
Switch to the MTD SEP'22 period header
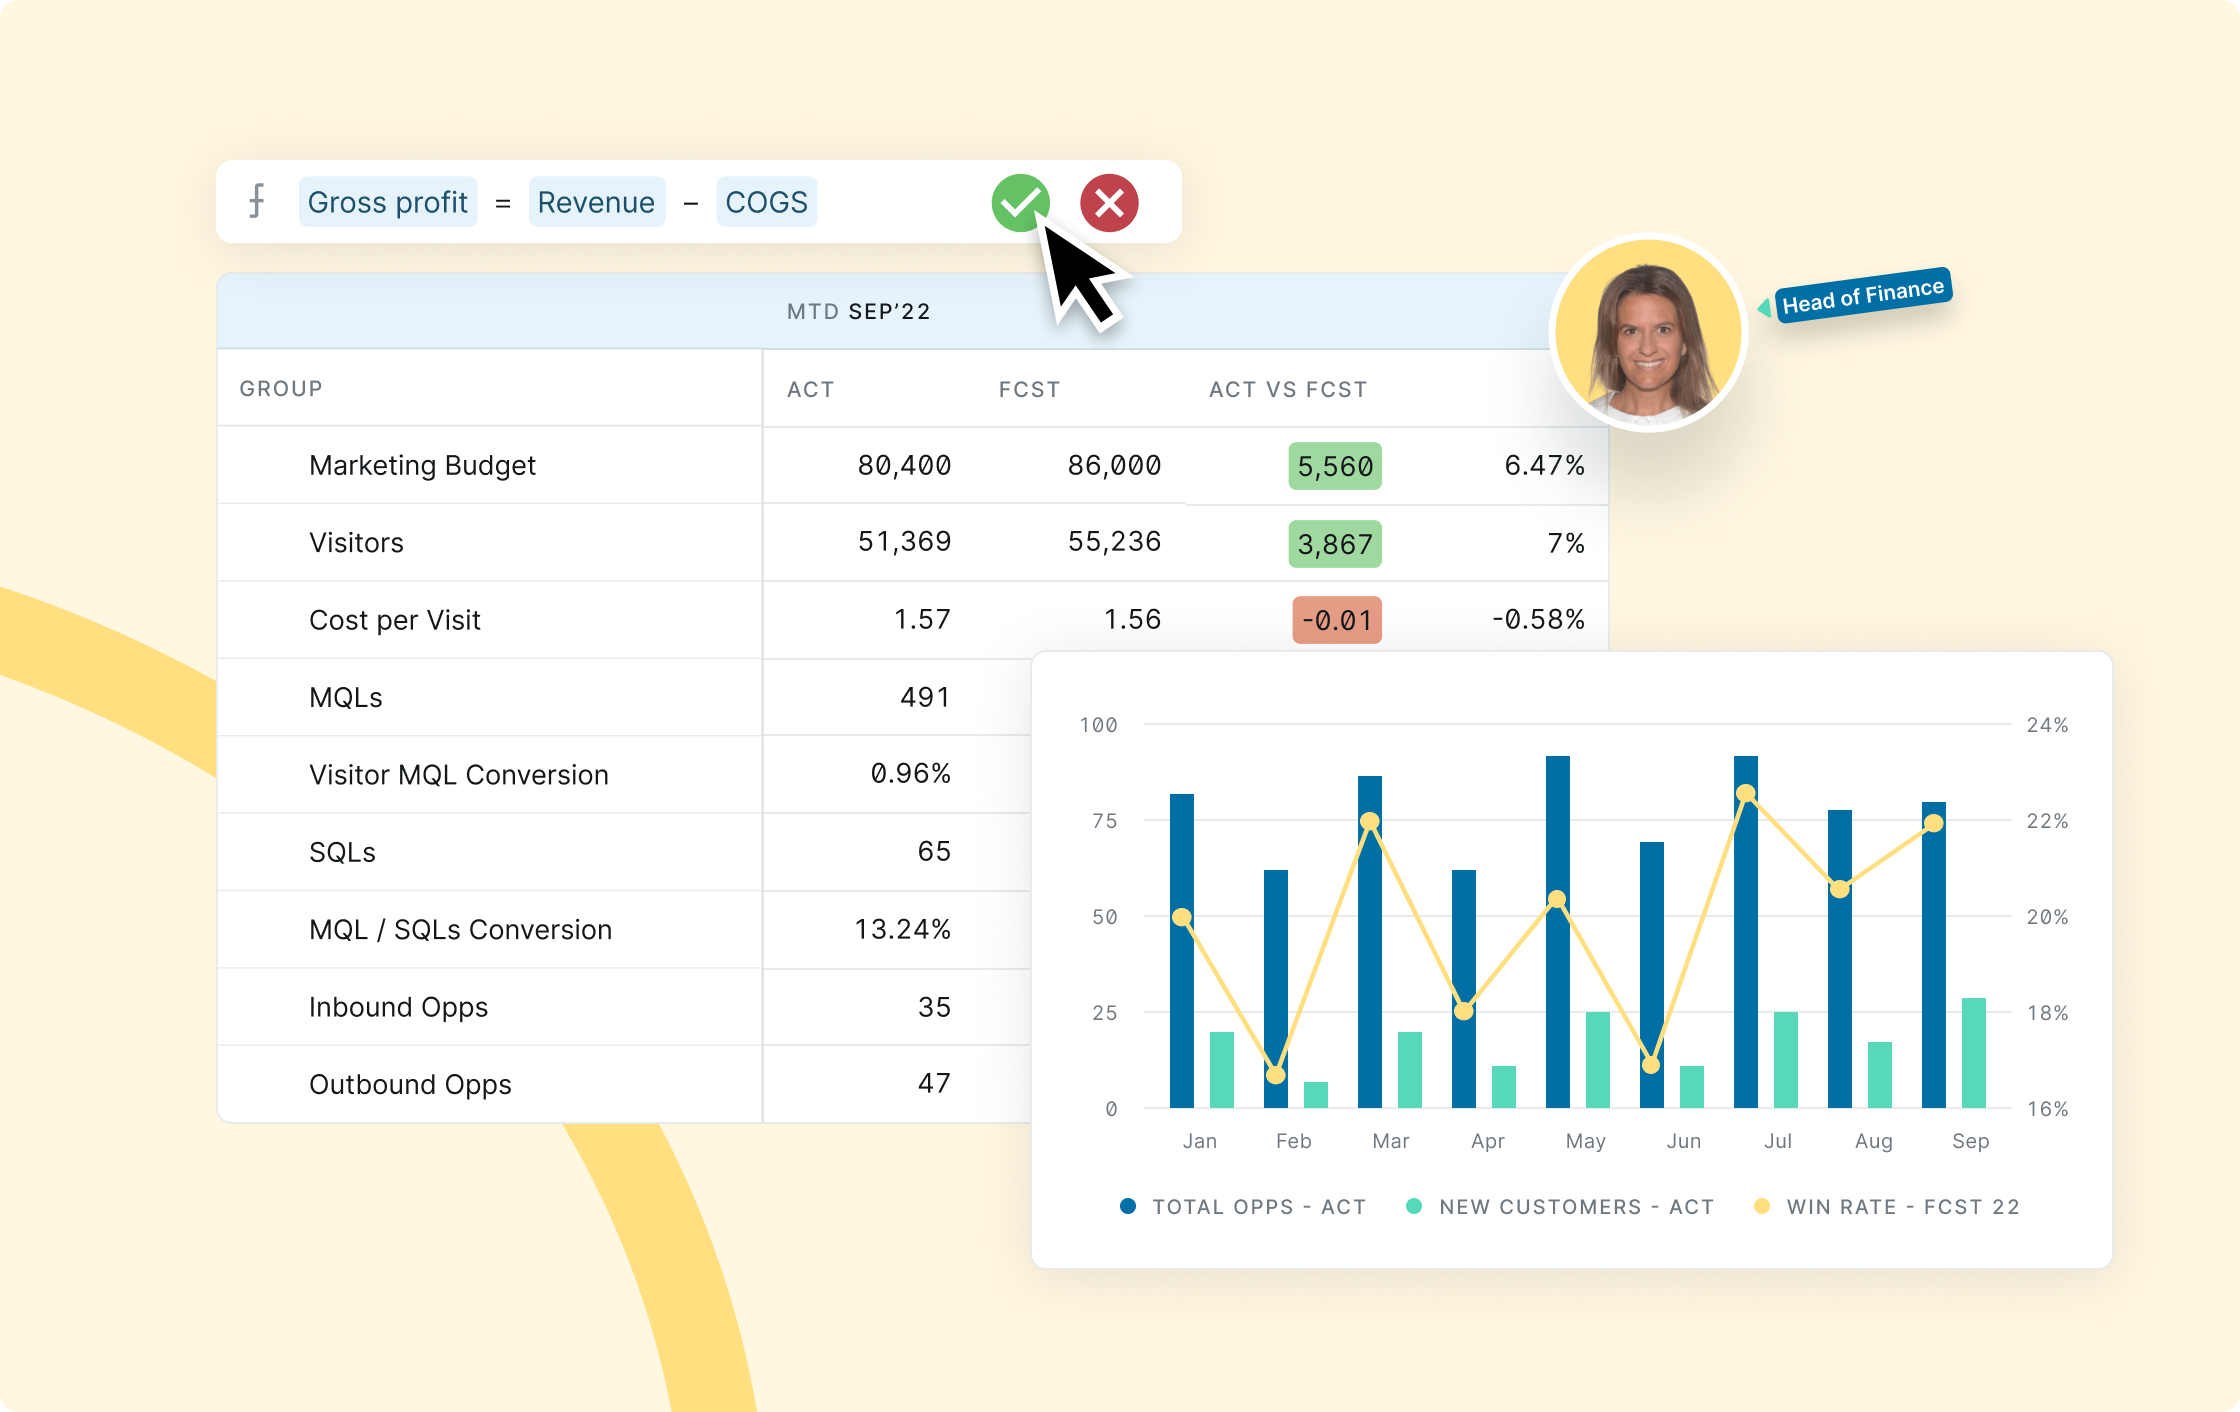(860, 311)
